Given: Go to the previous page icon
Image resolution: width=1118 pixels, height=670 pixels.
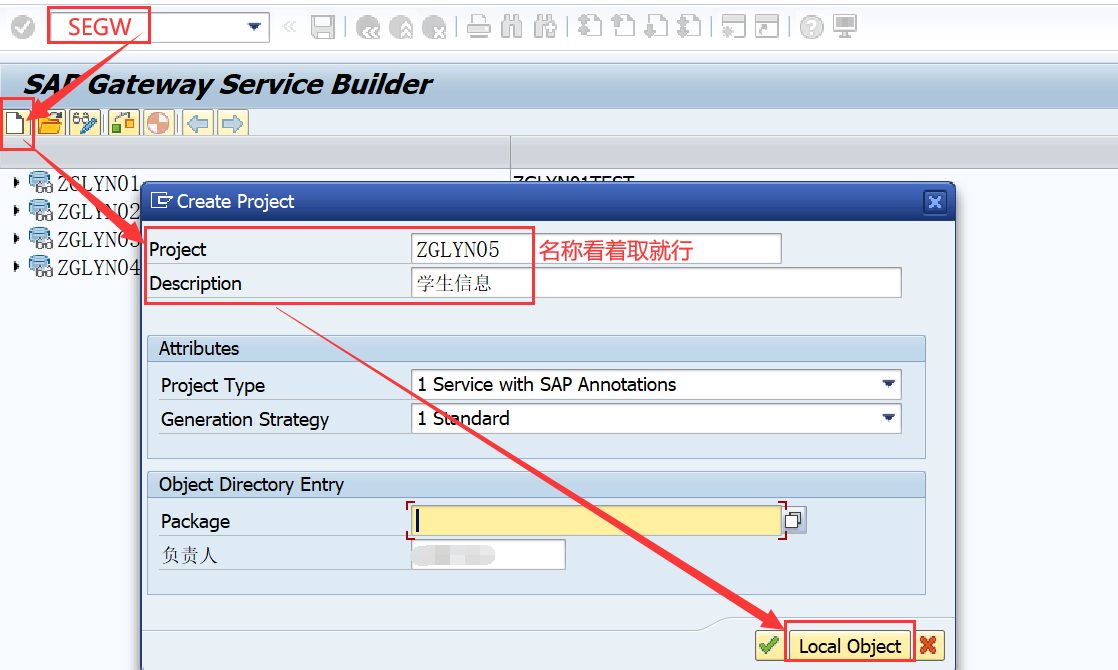Looking at the screenshot, I should pos(623,27).
